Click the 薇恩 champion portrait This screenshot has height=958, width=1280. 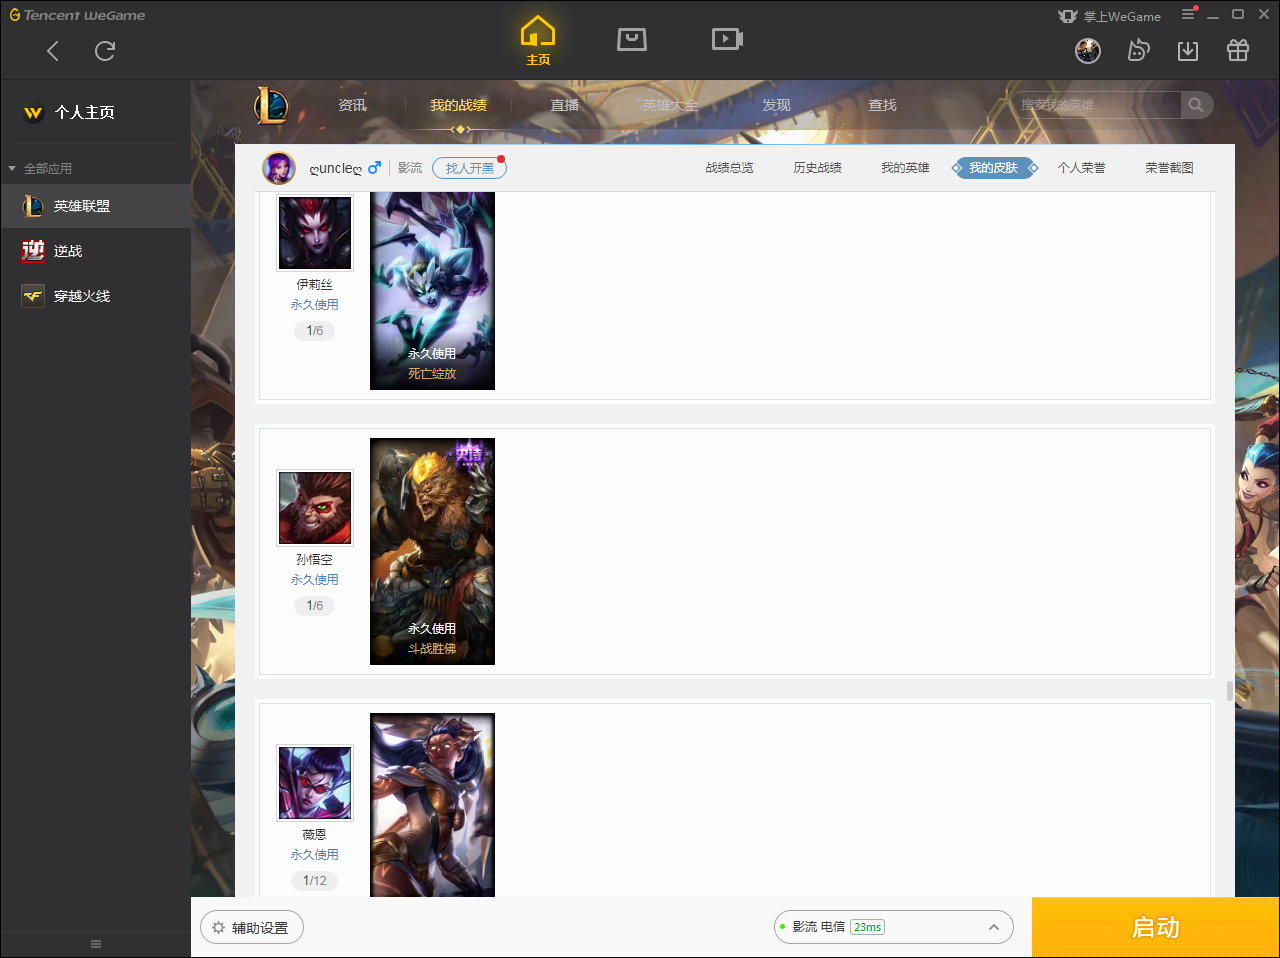(315, 783)
